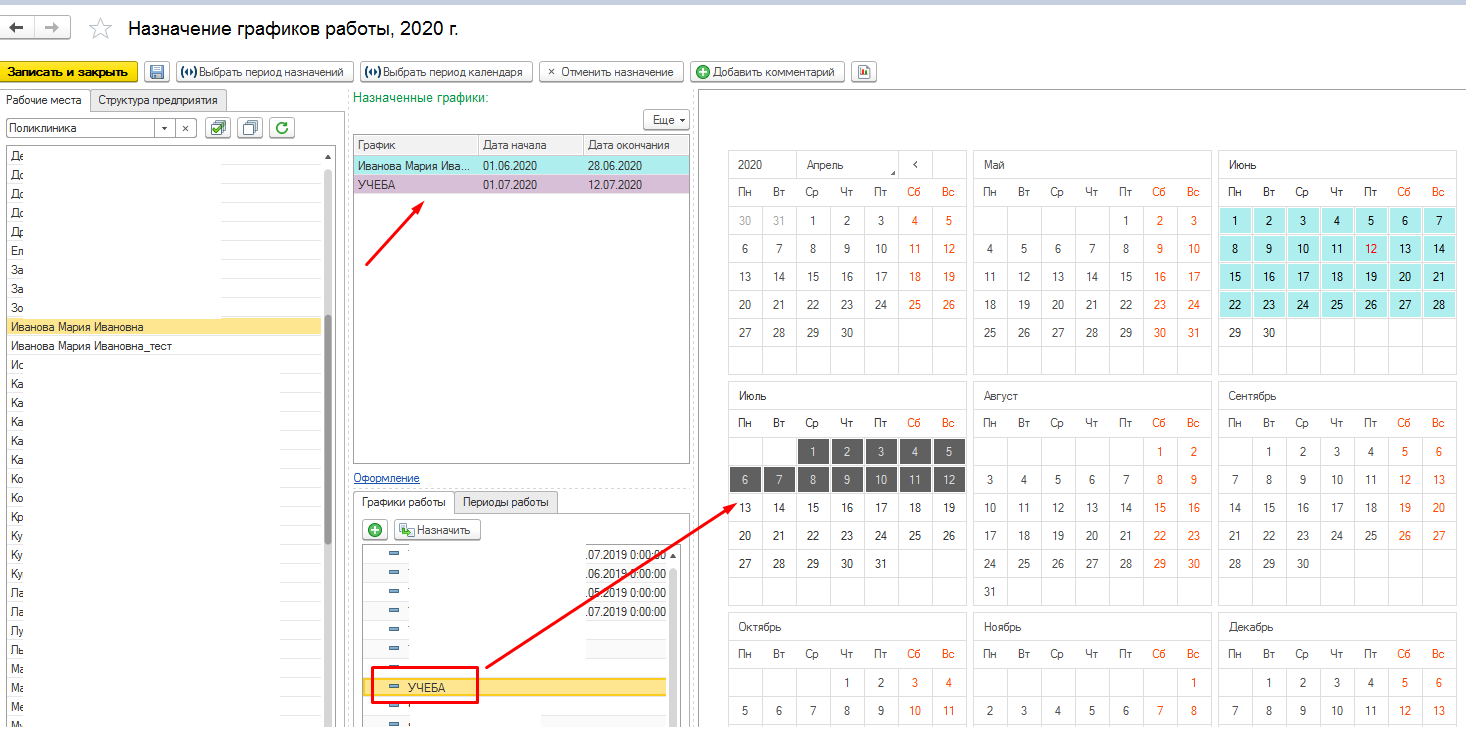Switch to Структура предприятия tab
Viewport: 1466px width, 740px height.
158,100
